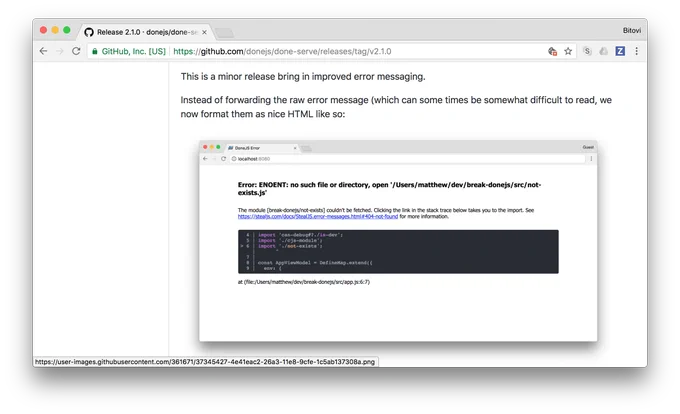Open the circular S extension icon
The width and height of the screenshot is (680, 414).
(x=587, y=51)
